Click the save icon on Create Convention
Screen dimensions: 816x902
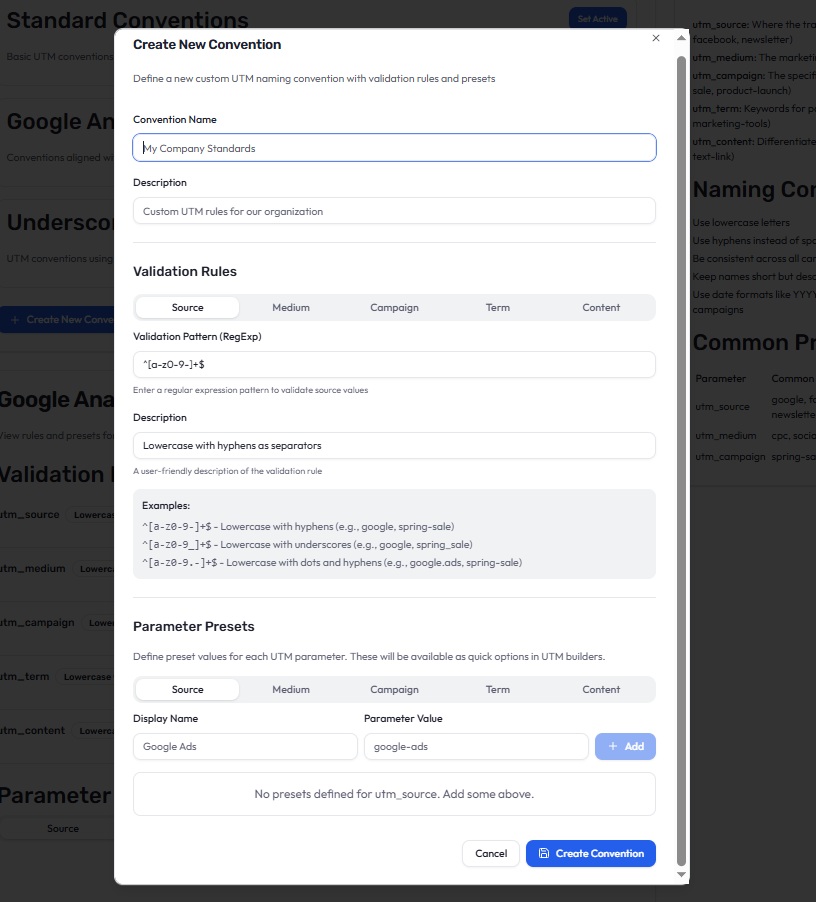point(543,853)
